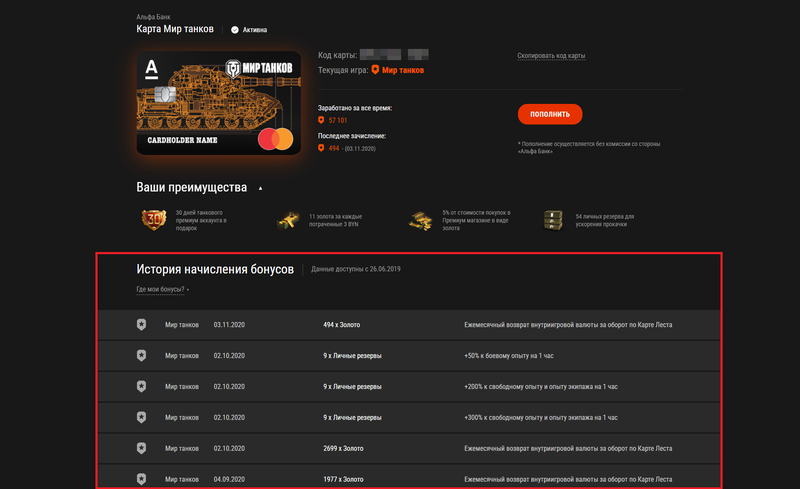This screenshot has width=800, height=489.
Task: Click the badge icon in the +300% опыту row
Action: [141, 417]
